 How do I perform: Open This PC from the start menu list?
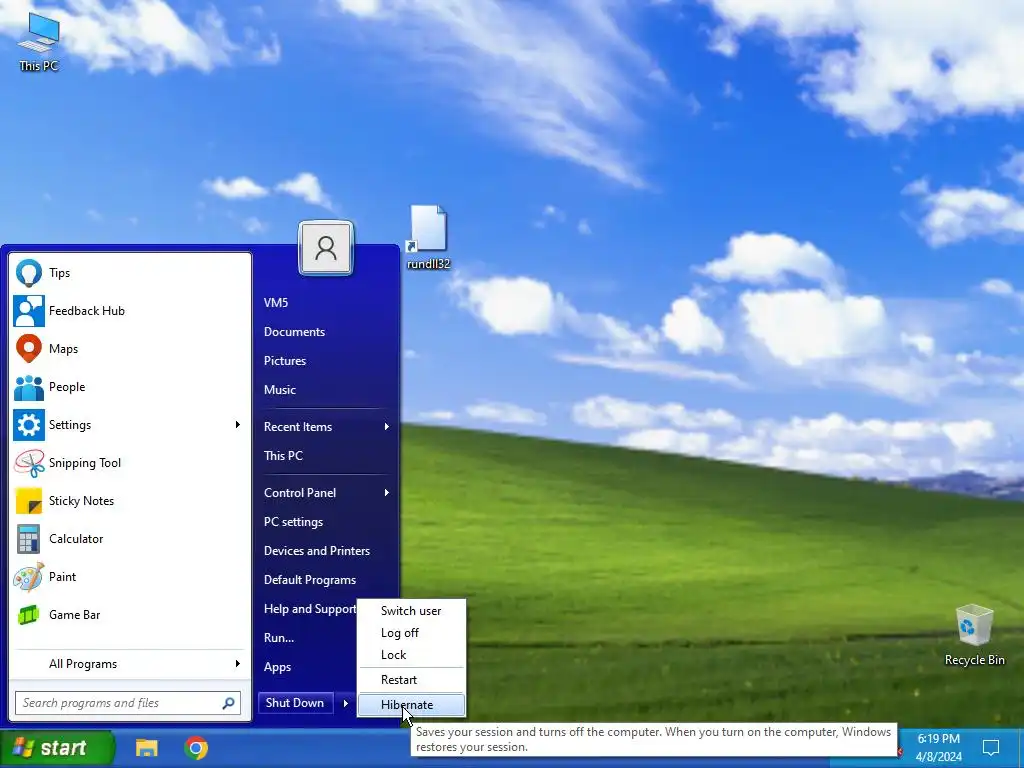pos(283,456)
